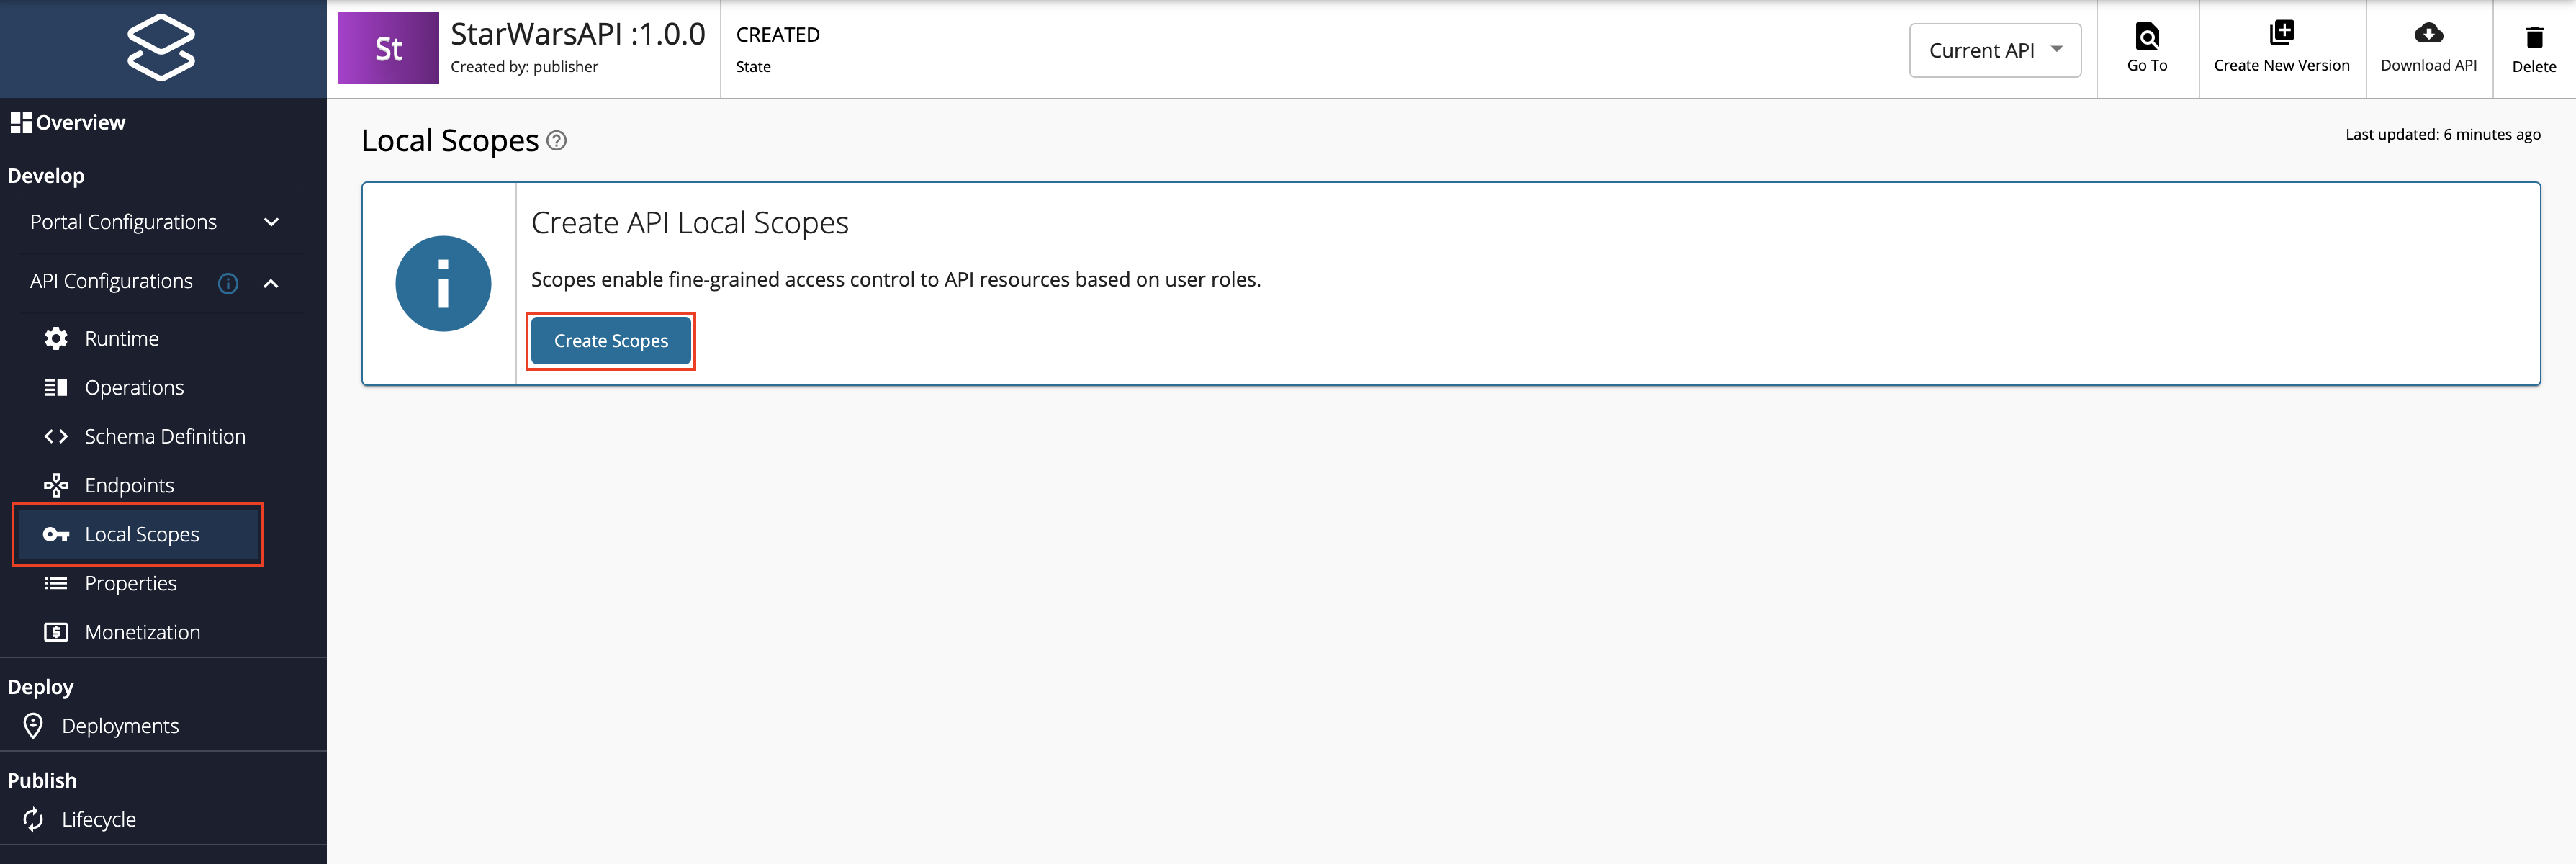
Task: Select the Local Scopes key icon
Action: [x=55, y=534]
